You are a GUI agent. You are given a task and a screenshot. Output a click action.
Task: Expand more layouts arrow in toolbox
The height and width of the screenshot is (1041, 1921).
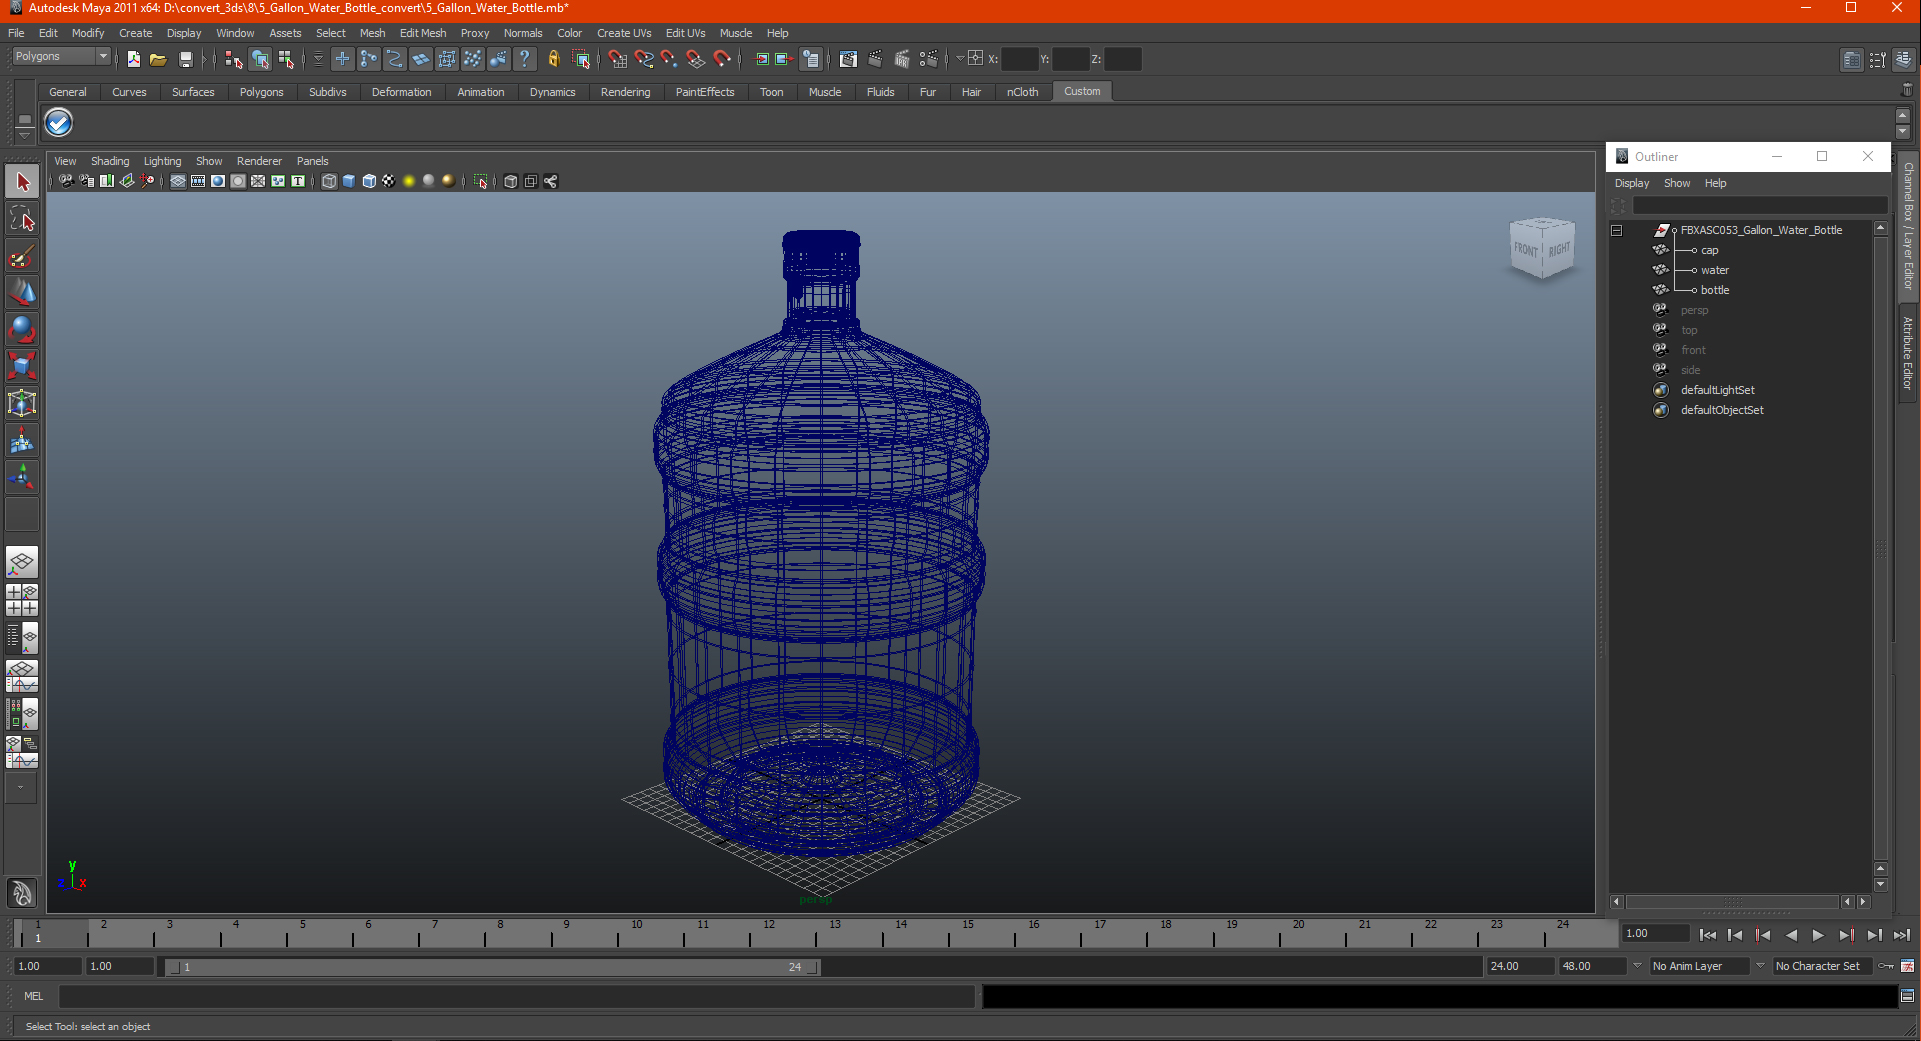(20, 788)
